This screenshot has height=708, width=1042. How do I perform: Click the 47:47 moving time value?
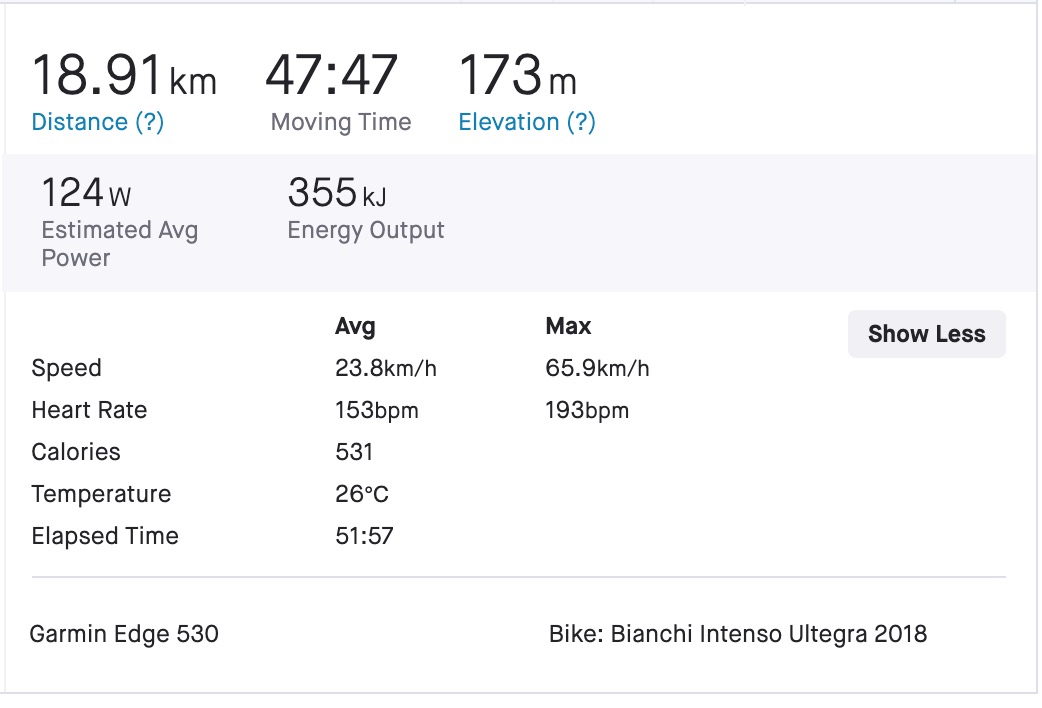pos(332,75)
